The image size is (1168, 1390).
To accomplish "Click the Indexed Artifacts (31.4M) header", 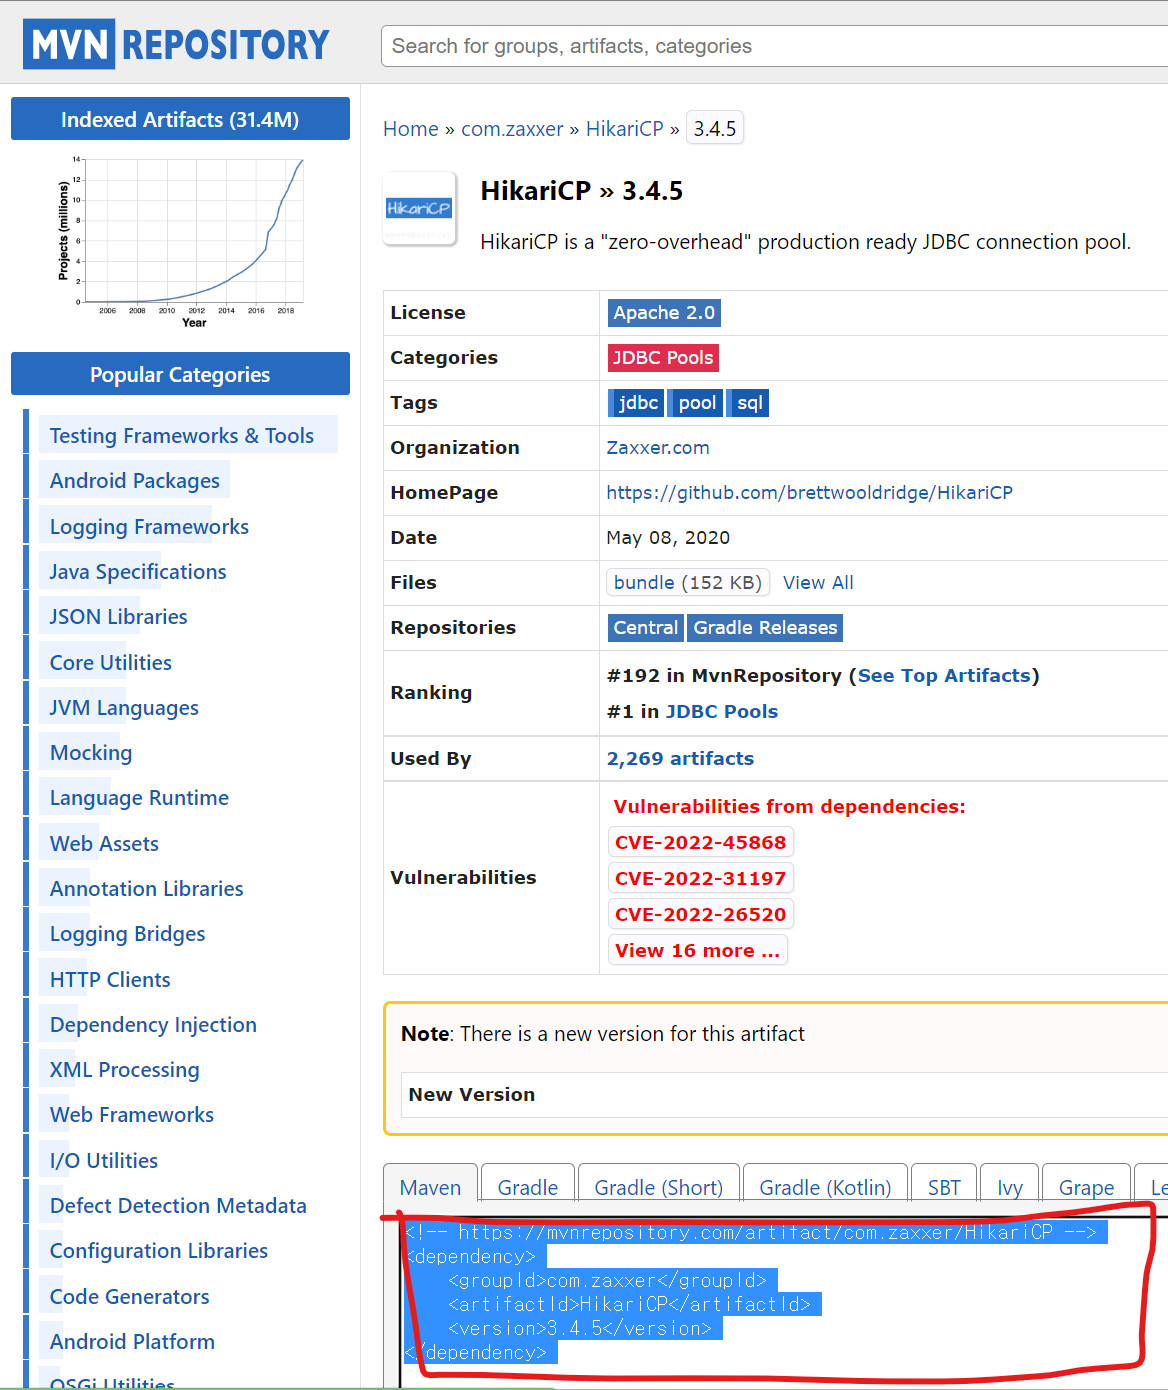I will (x=180, y=119).
